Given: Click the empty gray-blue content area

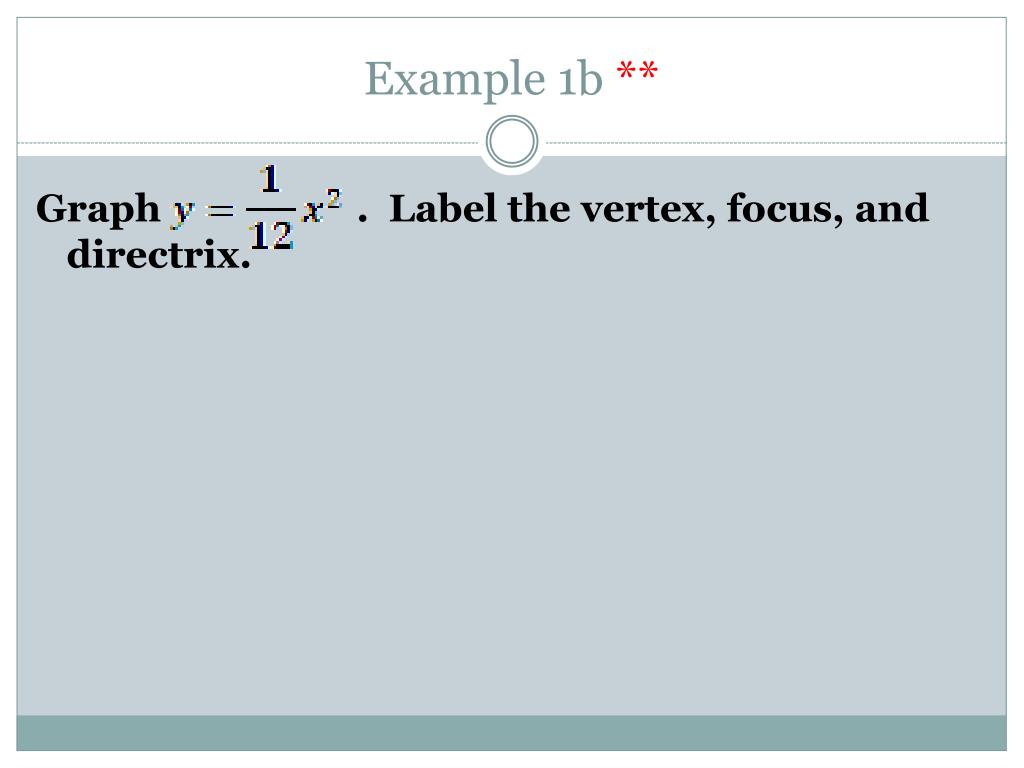Looking at the screenshot, I should coord(511,490).
